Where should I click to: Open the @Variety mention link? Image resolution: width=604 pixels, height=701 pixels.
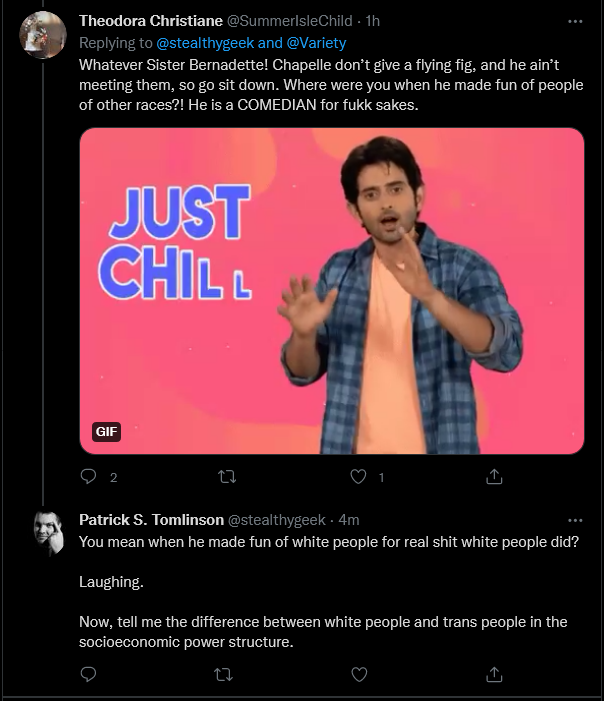tap(316, 43)
